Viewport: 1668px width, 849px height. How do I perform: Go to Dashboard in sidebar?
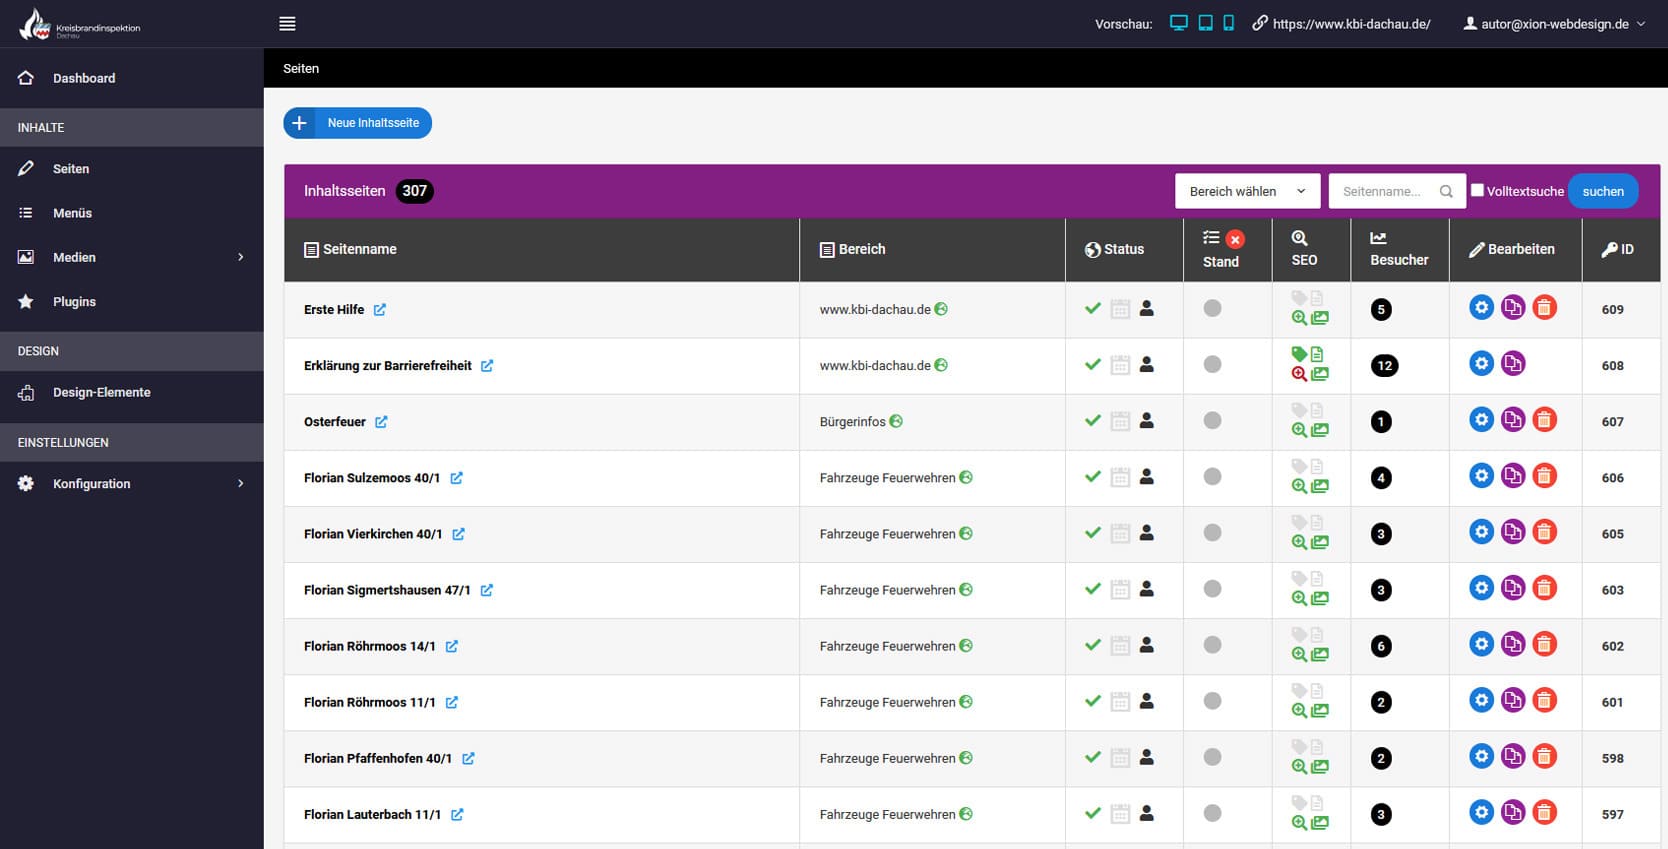coord(84,78)
